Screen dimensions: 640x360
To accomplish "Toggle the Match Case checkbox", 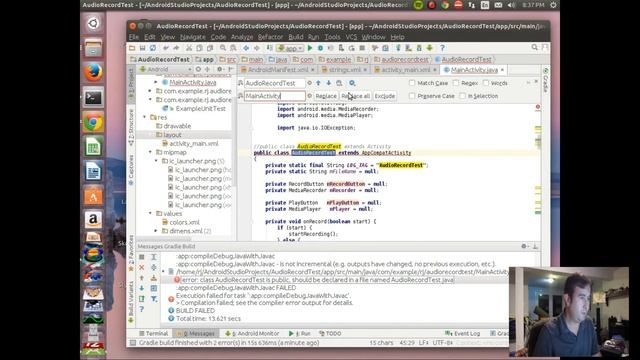I will pyautogui.click(x=412, y=83).
